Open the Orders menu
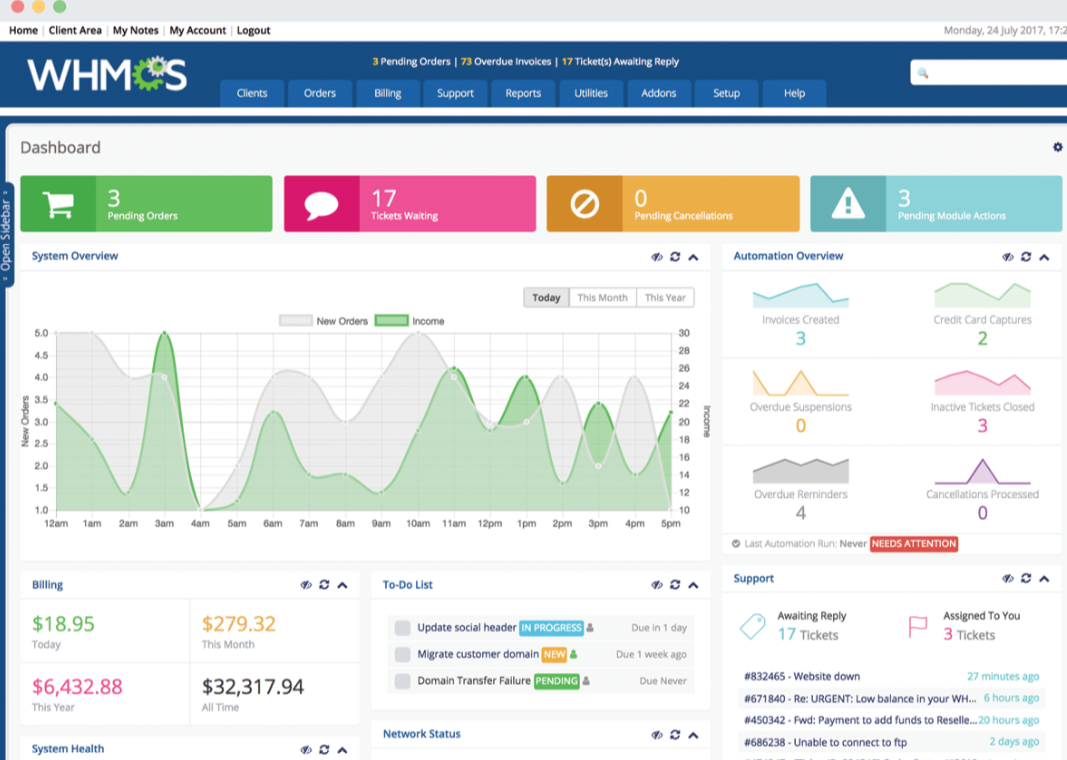The height and width of the screenshot is (760, 1067). [320, 93]
